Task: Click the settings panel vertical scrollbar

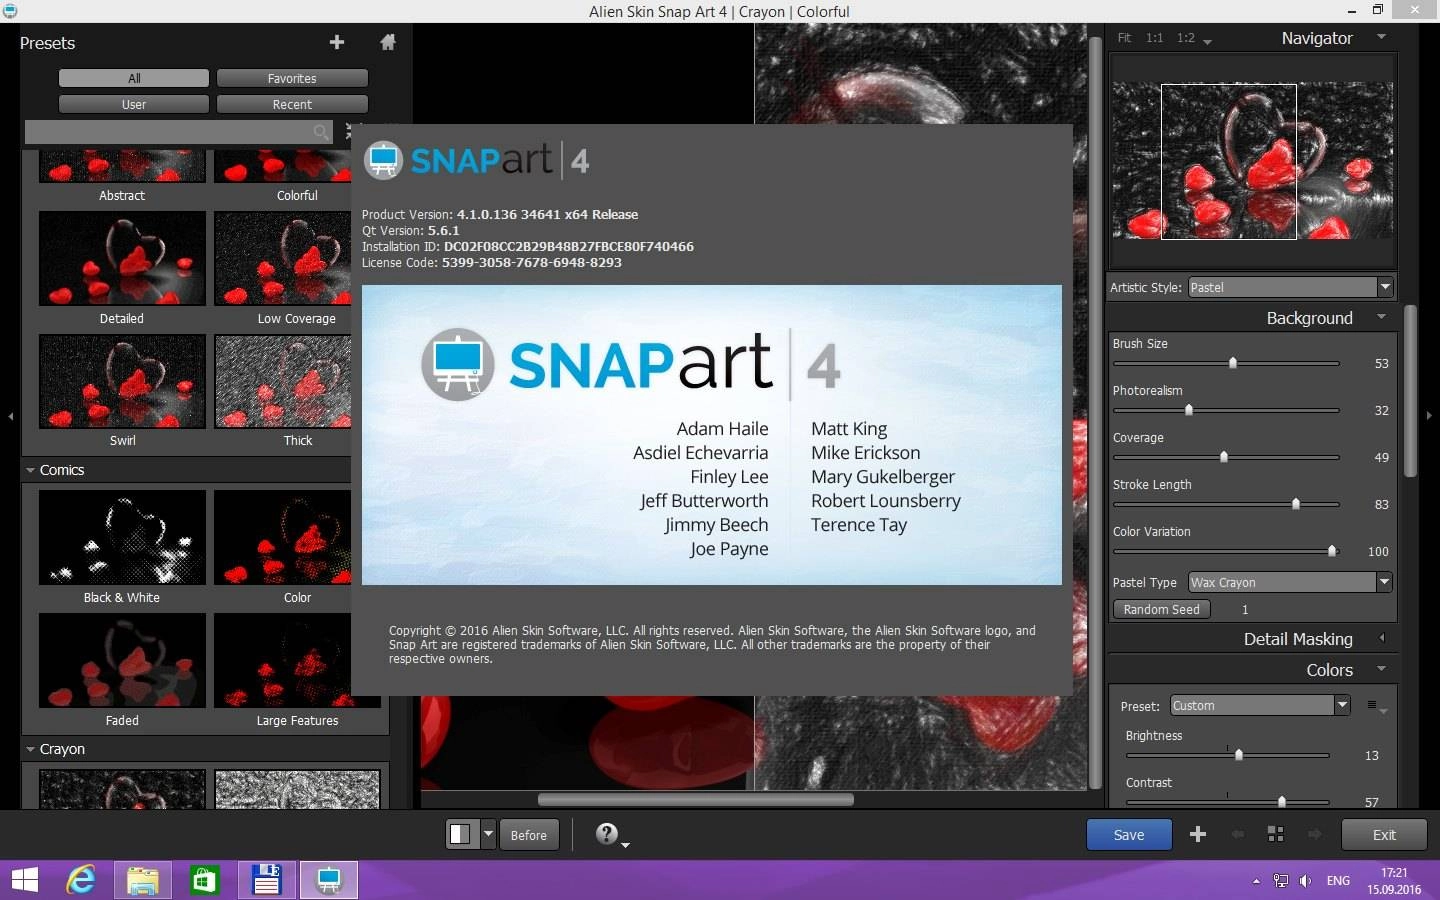Action: click(1411, 390)
